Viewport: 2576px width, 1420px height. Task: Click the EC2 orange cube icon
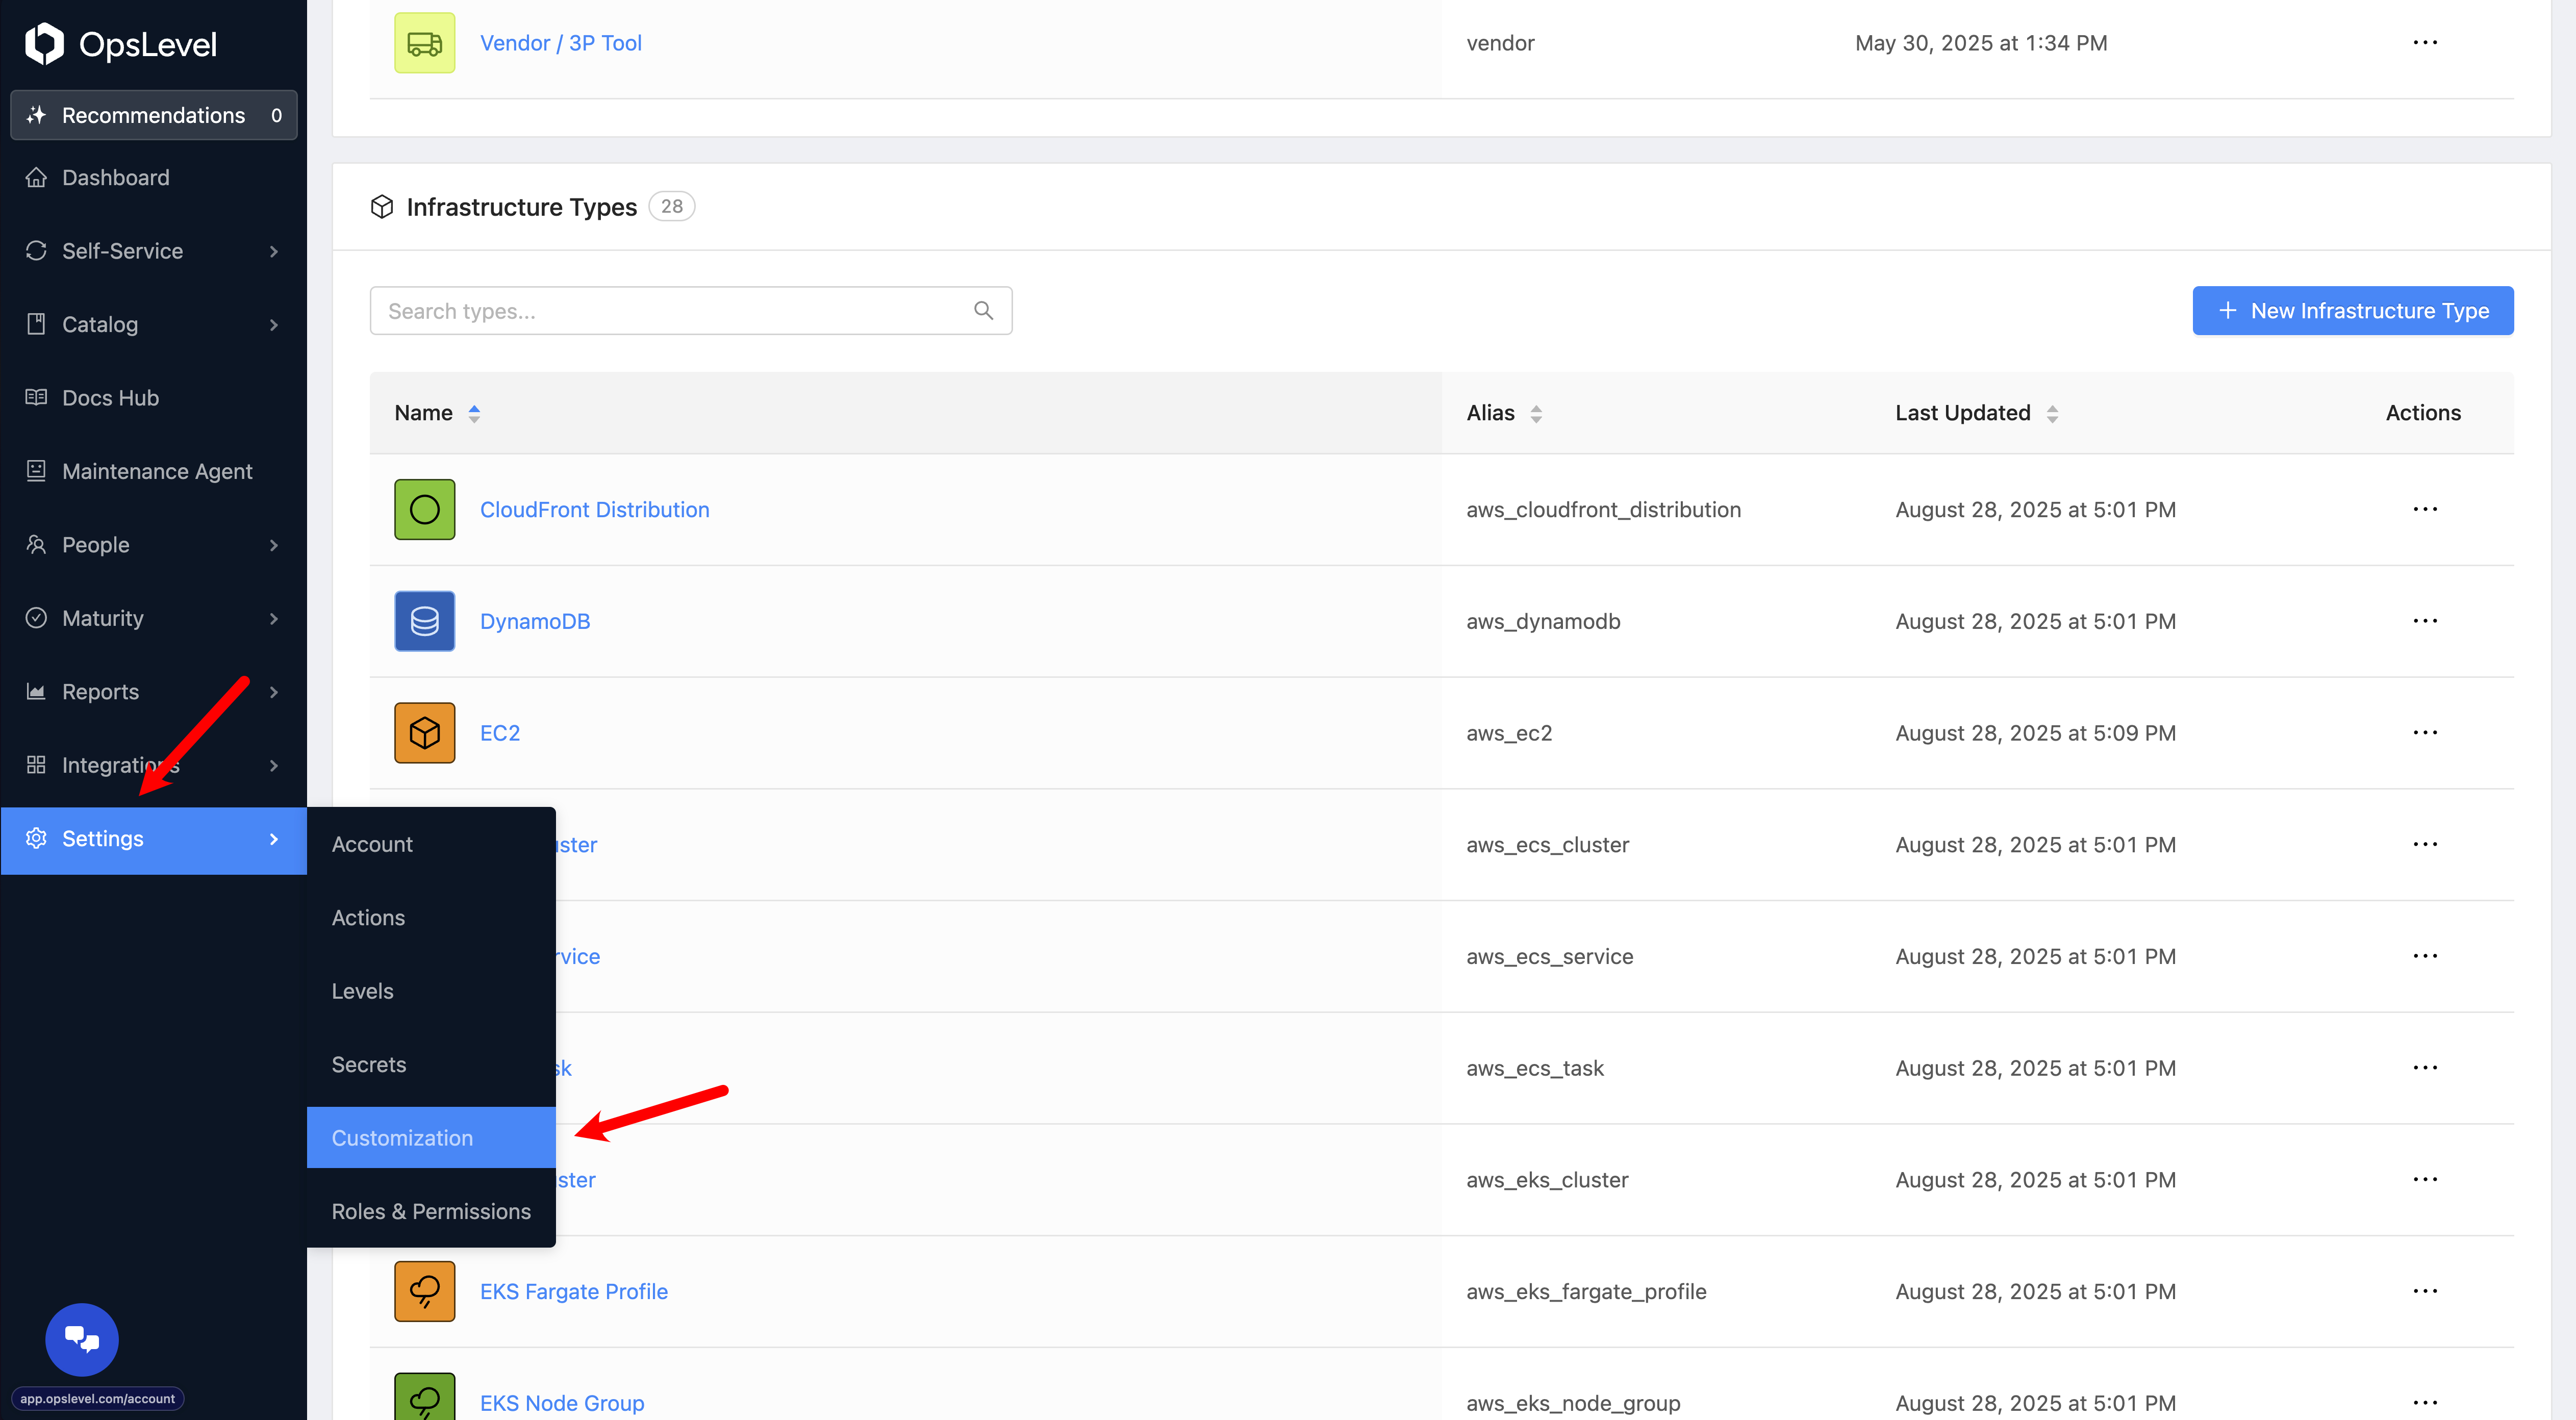tap(424, 733)
